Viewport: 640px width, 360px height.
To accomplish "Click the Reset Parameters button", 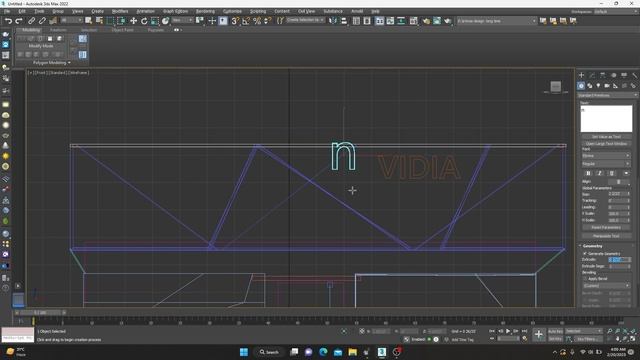I will (606, 227).
